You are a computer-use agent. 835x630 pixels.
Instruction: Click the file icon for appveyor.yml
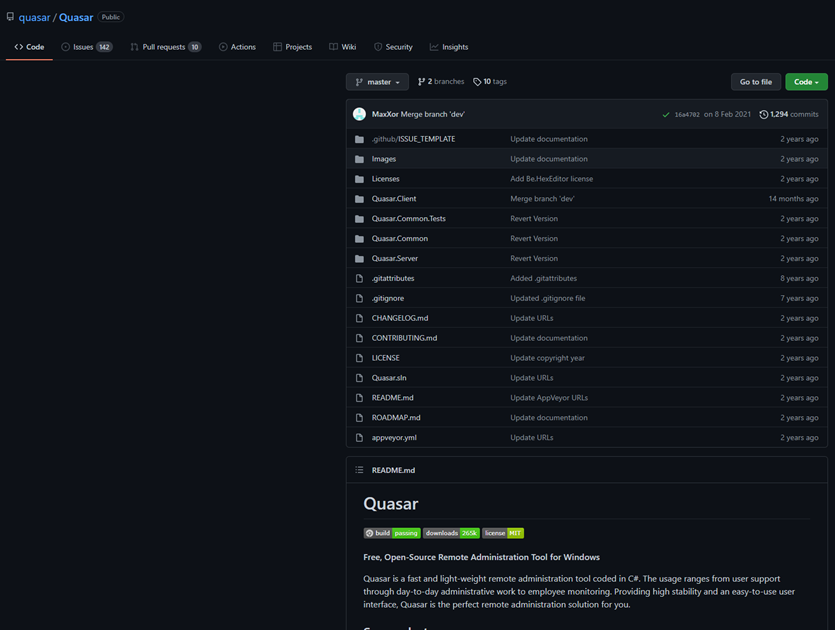[x=359, y=438]
